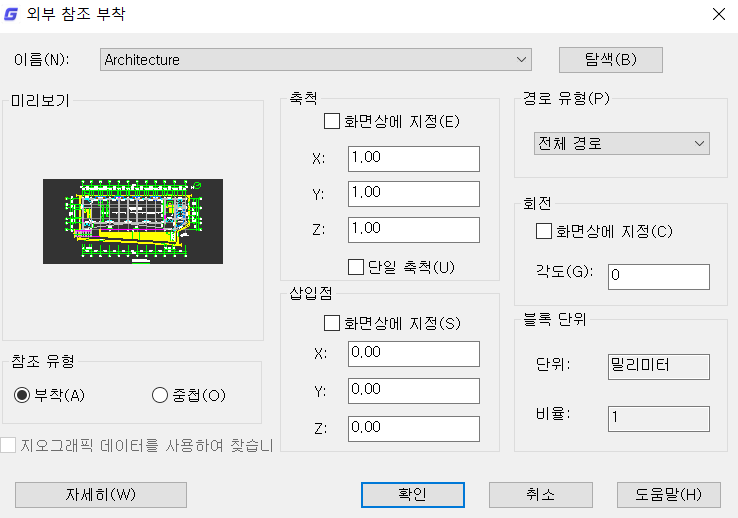Click the 삽입점 Y coordinate field
This screenshot has width=738, height=518.
click(x=414, y=391)
